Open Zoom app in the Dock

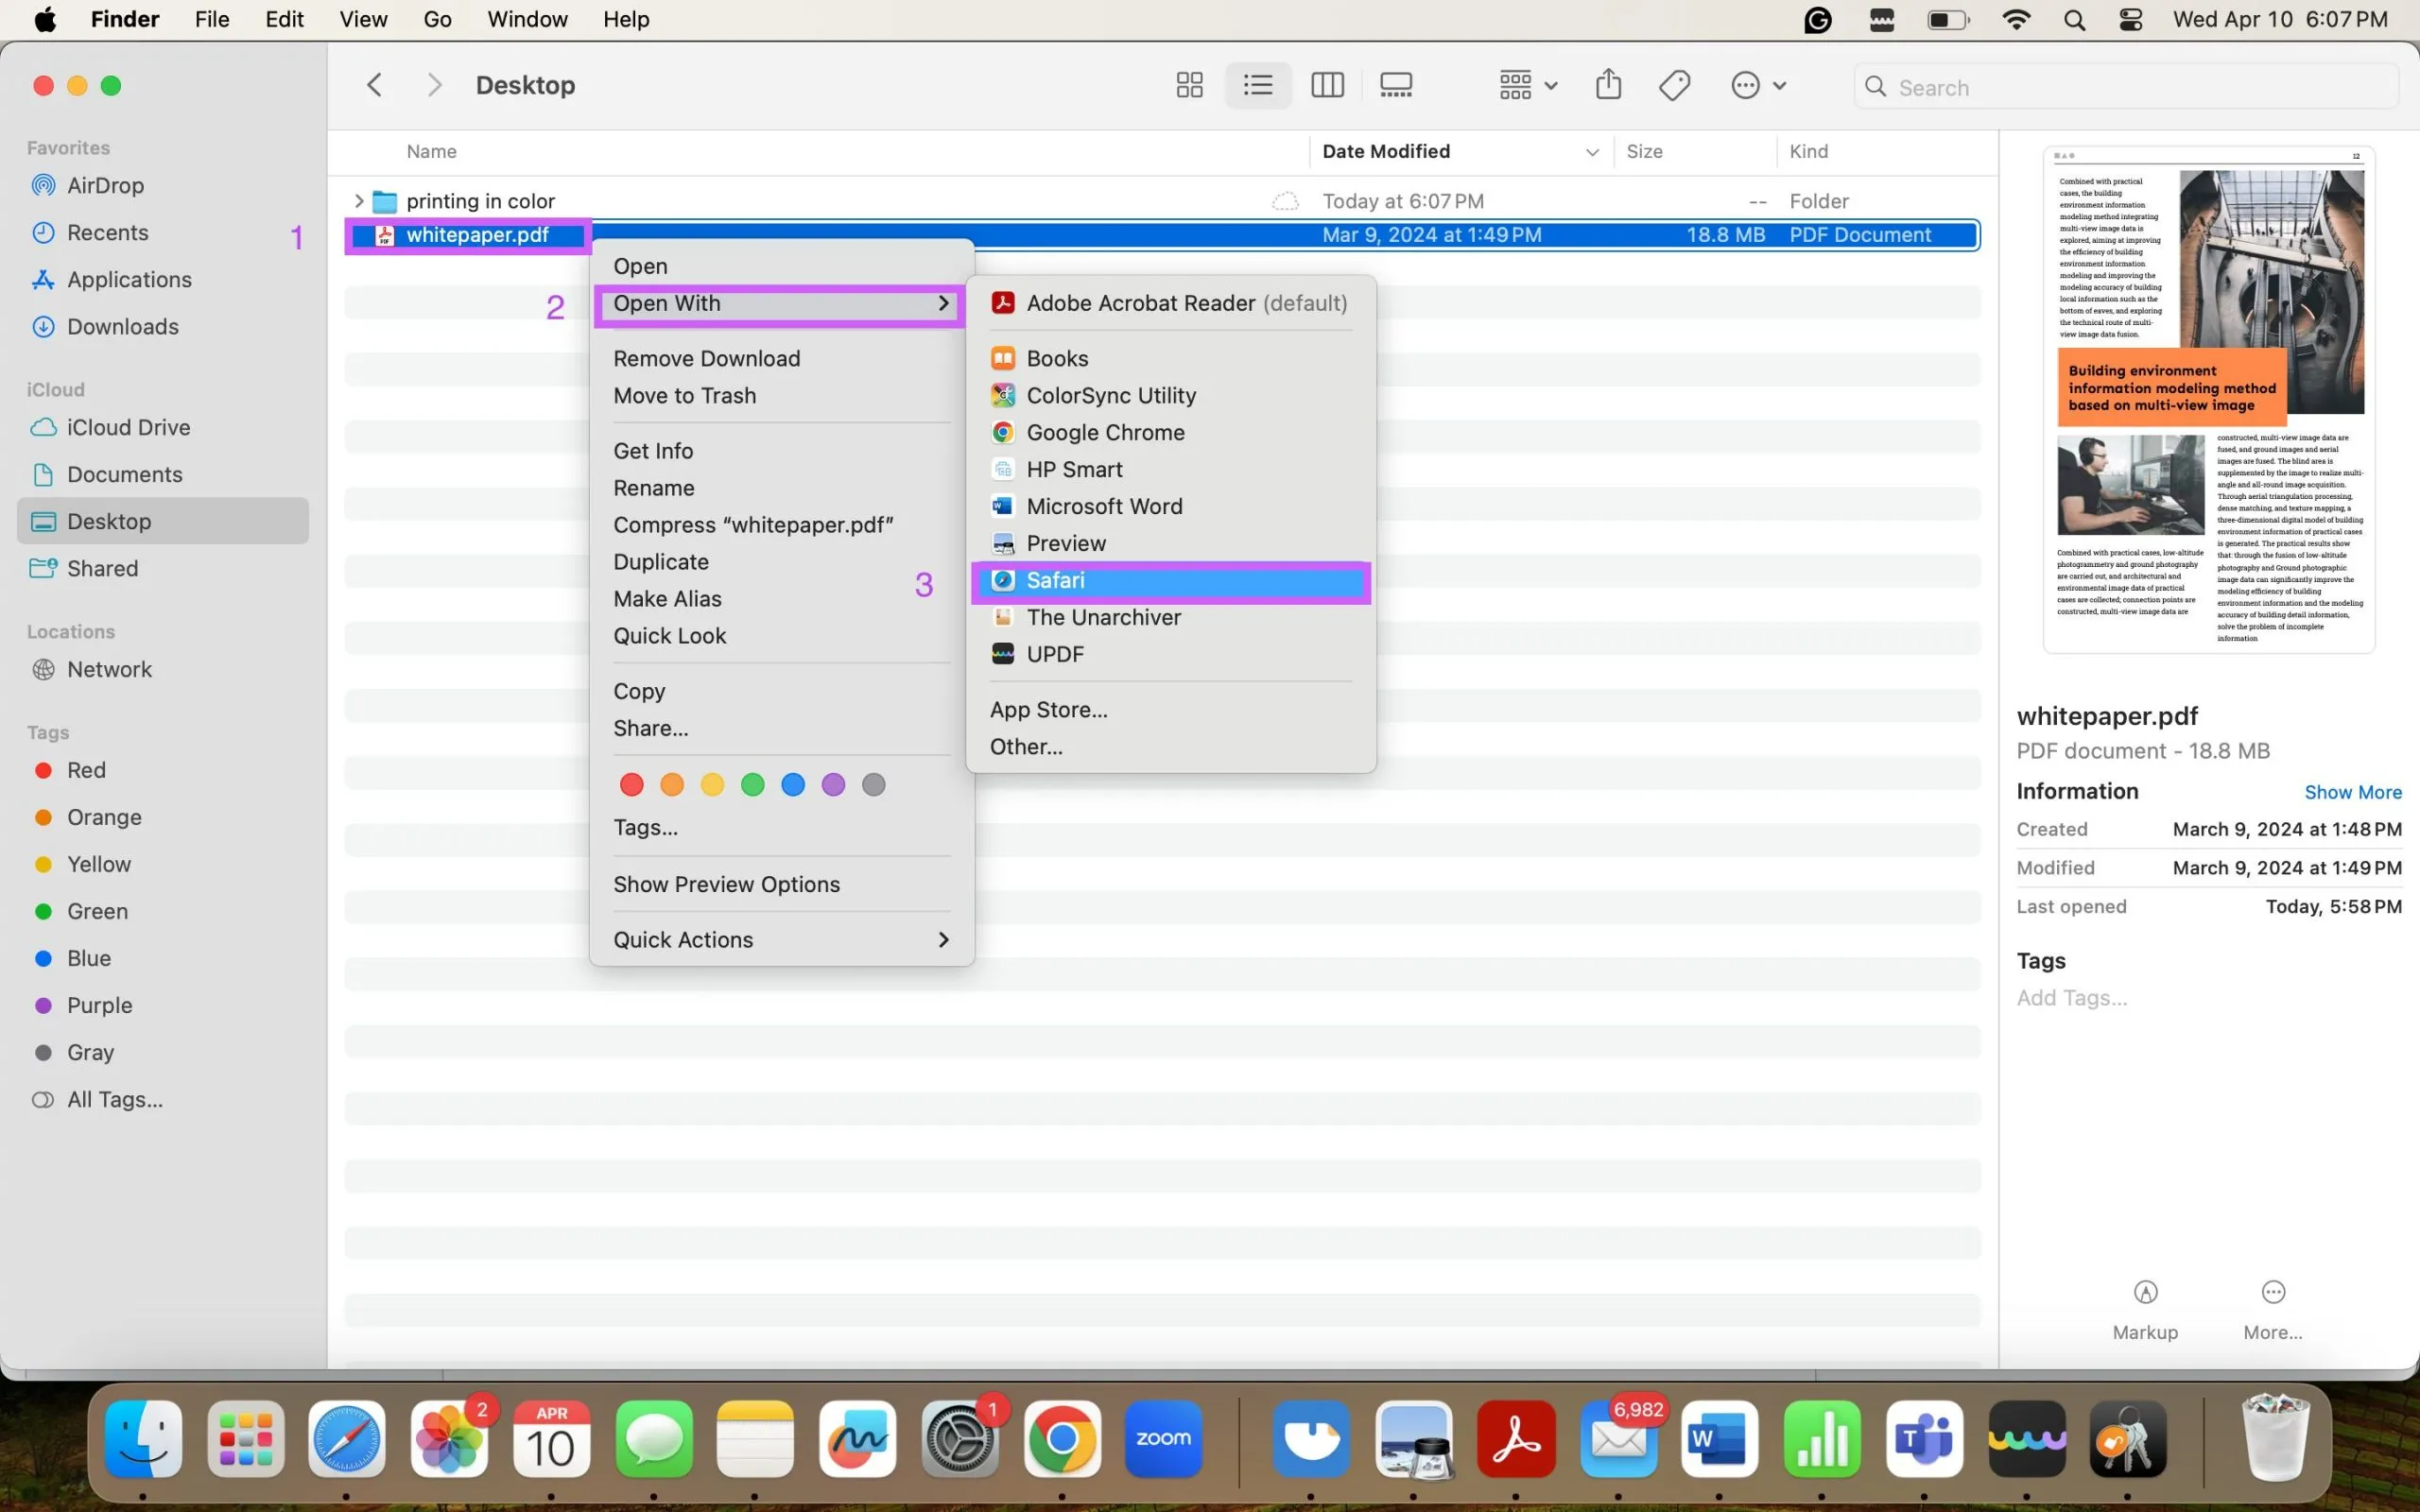click(1164, 1439)
